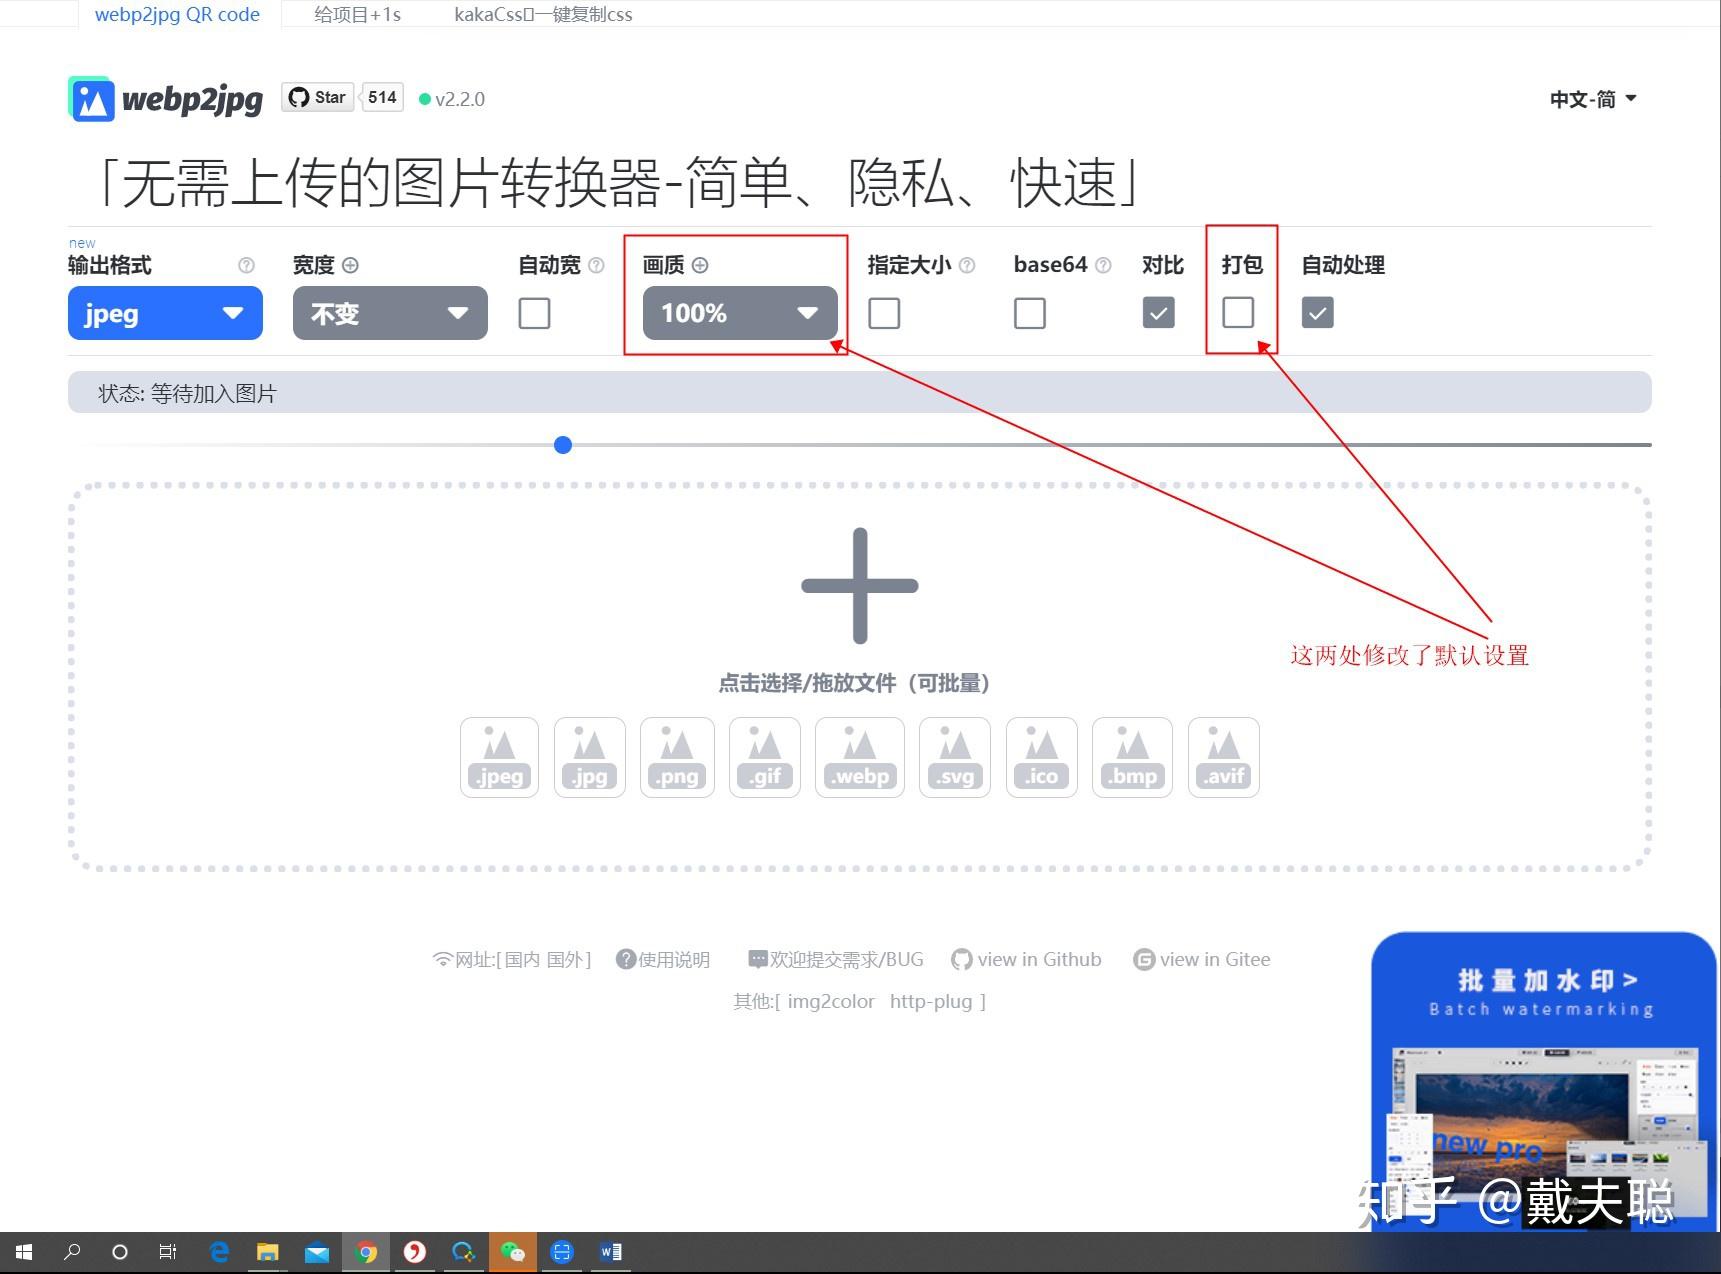
Task: Open the Windows Start menu
Action: click(24, 1252)
